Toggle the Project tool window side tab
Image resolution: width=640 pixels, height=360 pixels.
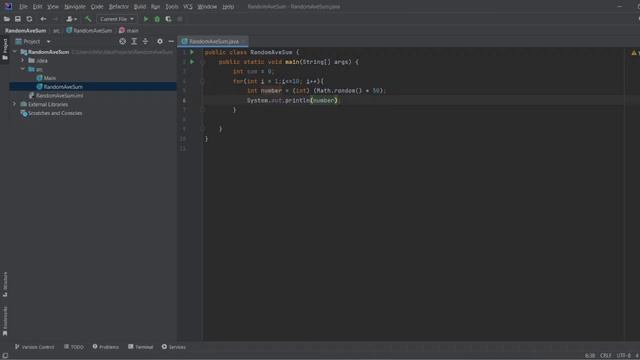pos(5,49)
